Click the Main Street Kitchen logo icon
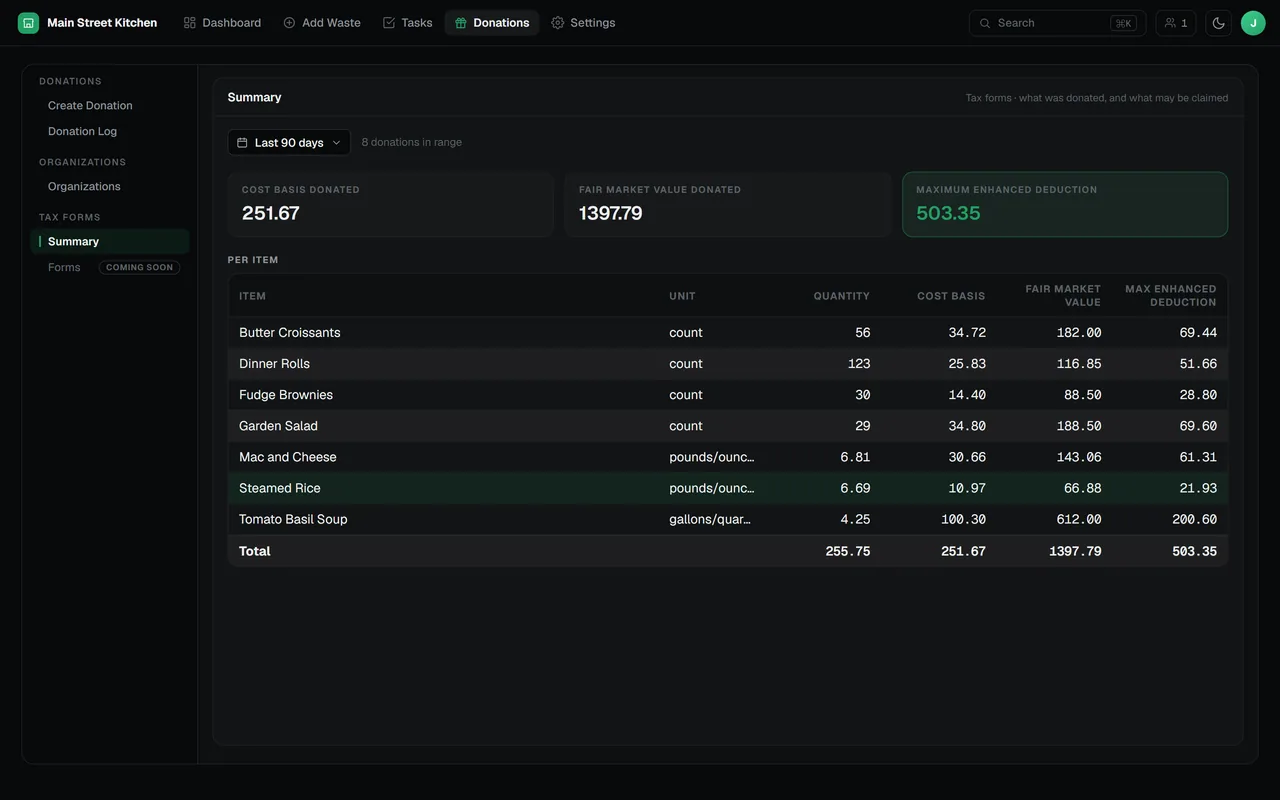1280x800 pixels. point(28,23)
